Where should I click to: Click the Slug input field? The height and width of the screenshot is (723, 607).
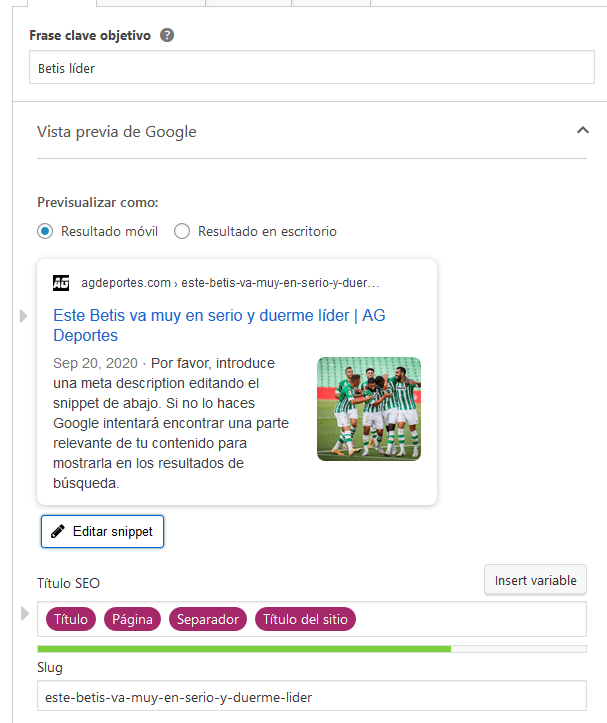click(x=312, y=696)
